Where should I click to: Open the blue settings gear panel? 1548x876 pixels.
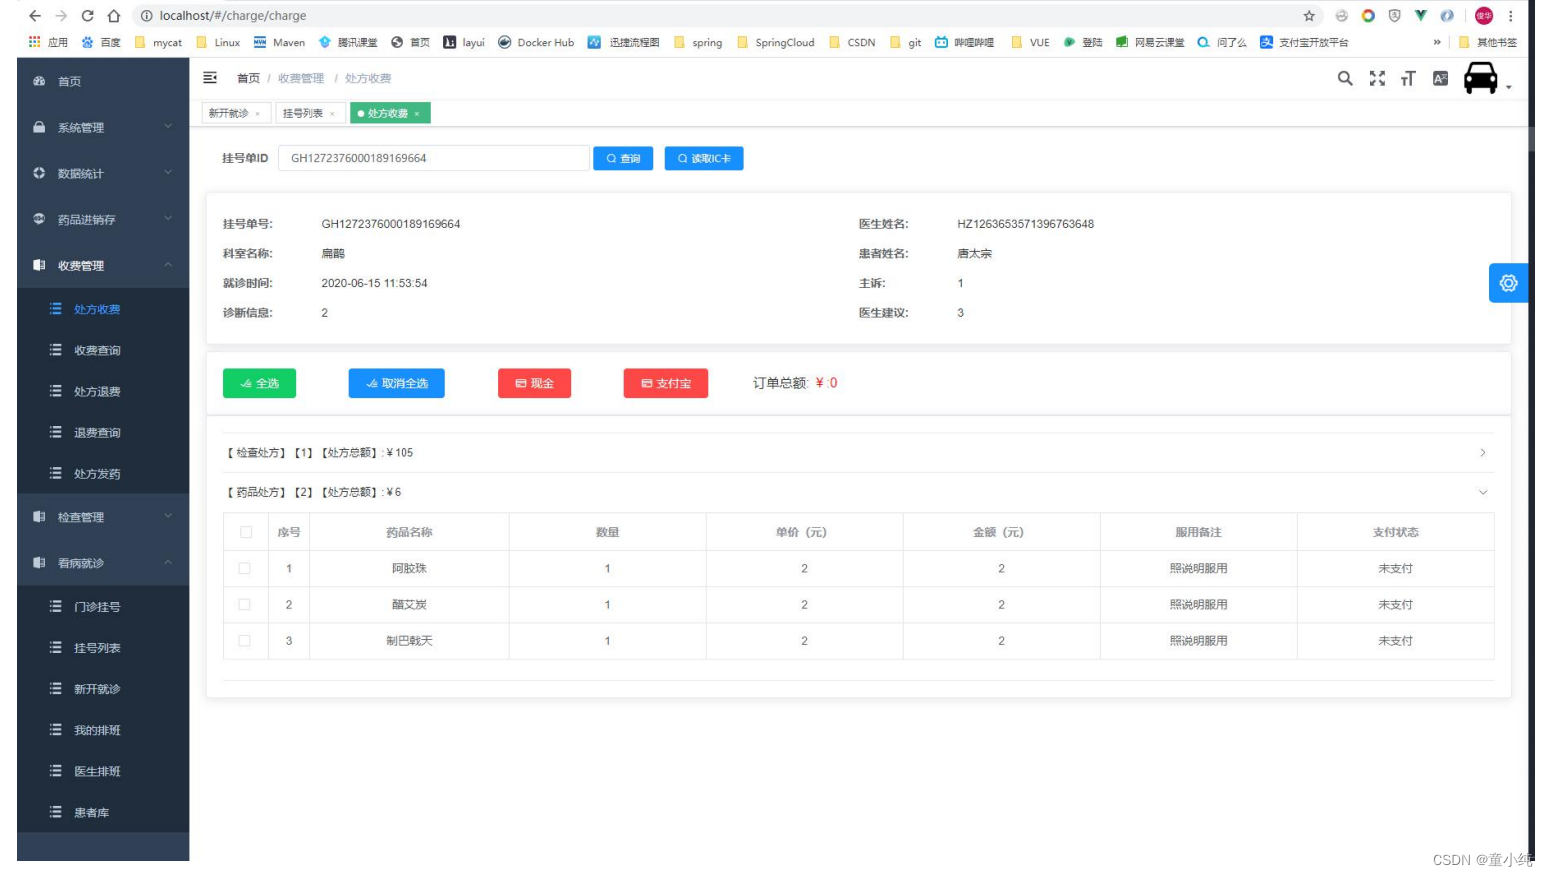tap(1508, 283)
